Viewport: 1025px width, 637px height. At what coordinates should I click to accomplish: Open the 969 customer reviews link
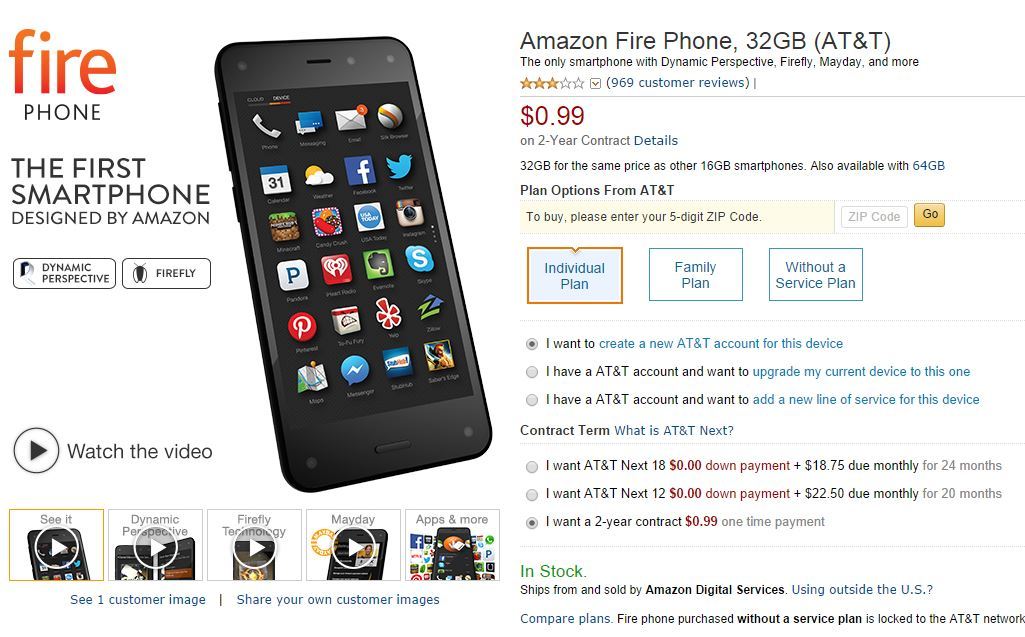tap(677, 83)
